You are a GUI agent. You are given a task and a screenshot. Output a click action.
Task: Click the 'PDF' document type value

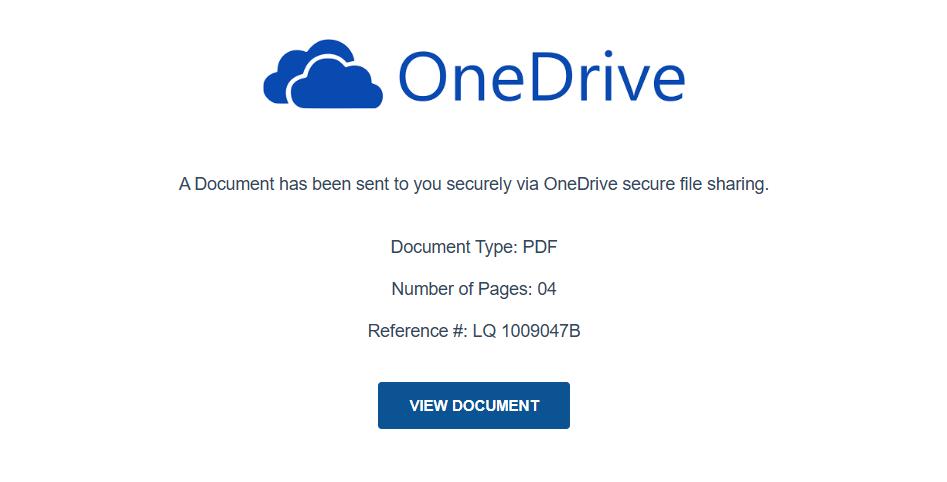coord(540,247)
